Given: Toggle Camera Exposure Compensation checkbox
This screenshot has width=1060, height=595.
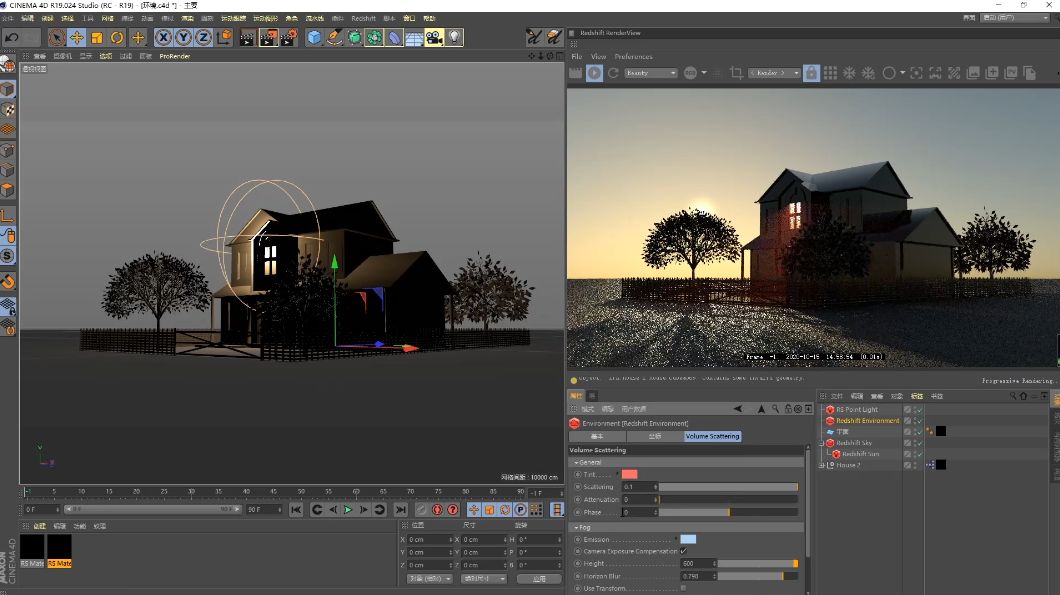Looking at the screenshot, I should click(x=683, y=551).
